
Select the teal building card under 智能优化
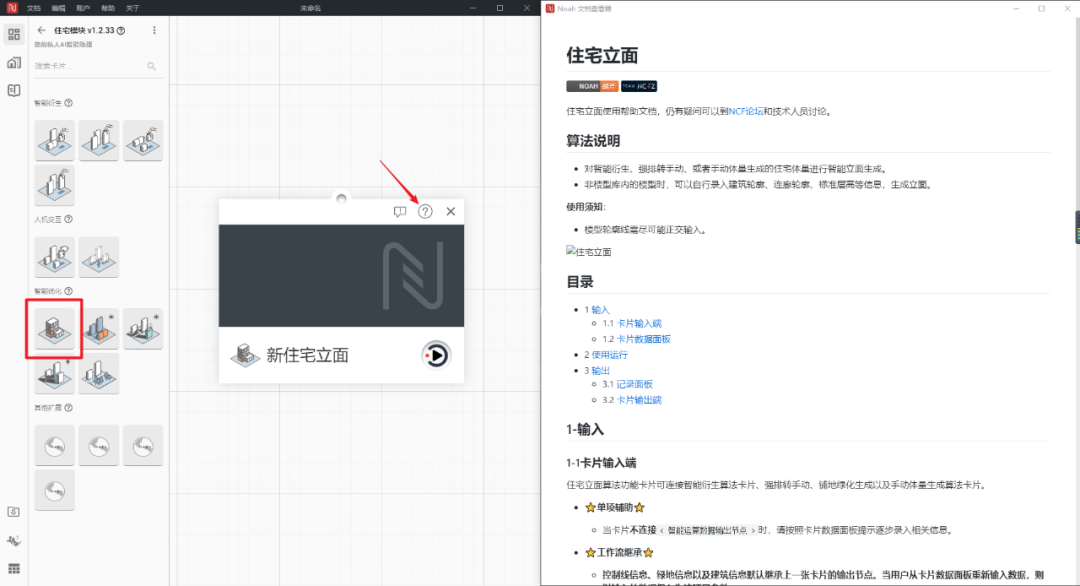[143, 328]
